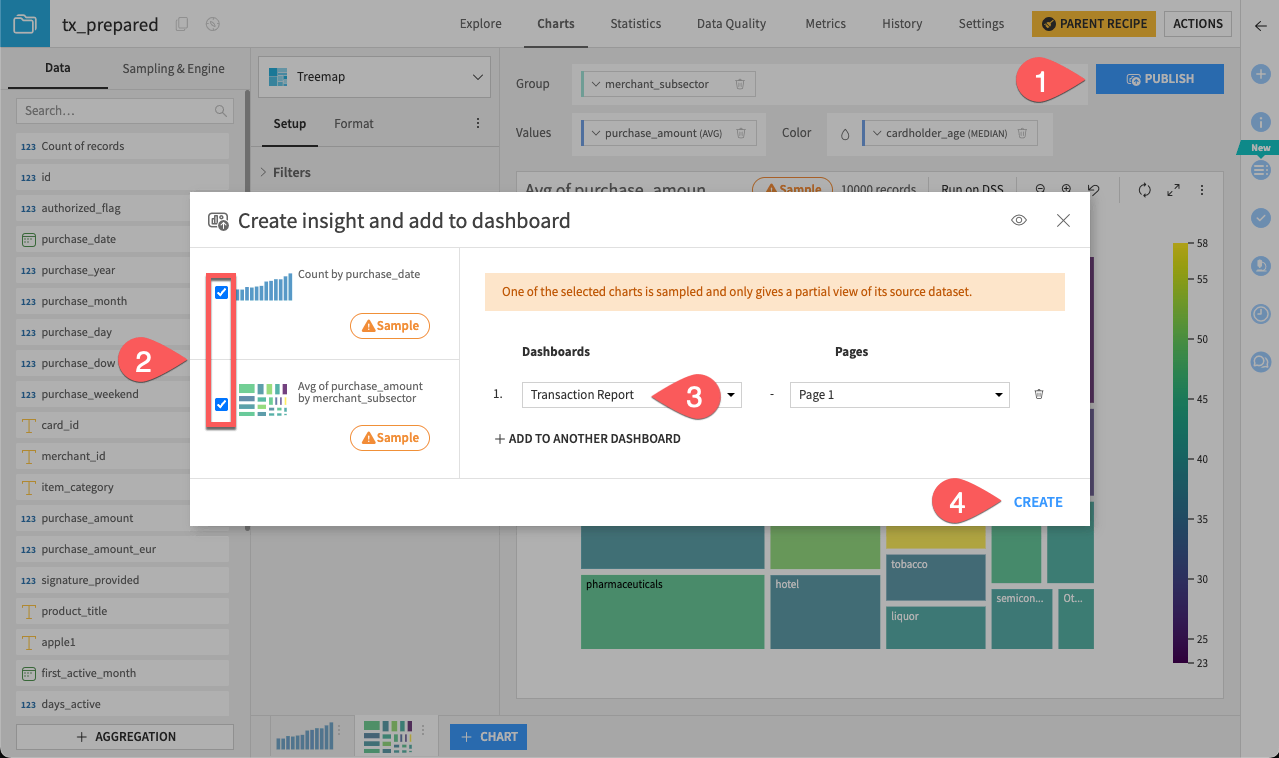Open purchase_amount (AVG) options arrow
This screenshot has width=1279, height=758.
pyautogui.click(x=595, y=133)
